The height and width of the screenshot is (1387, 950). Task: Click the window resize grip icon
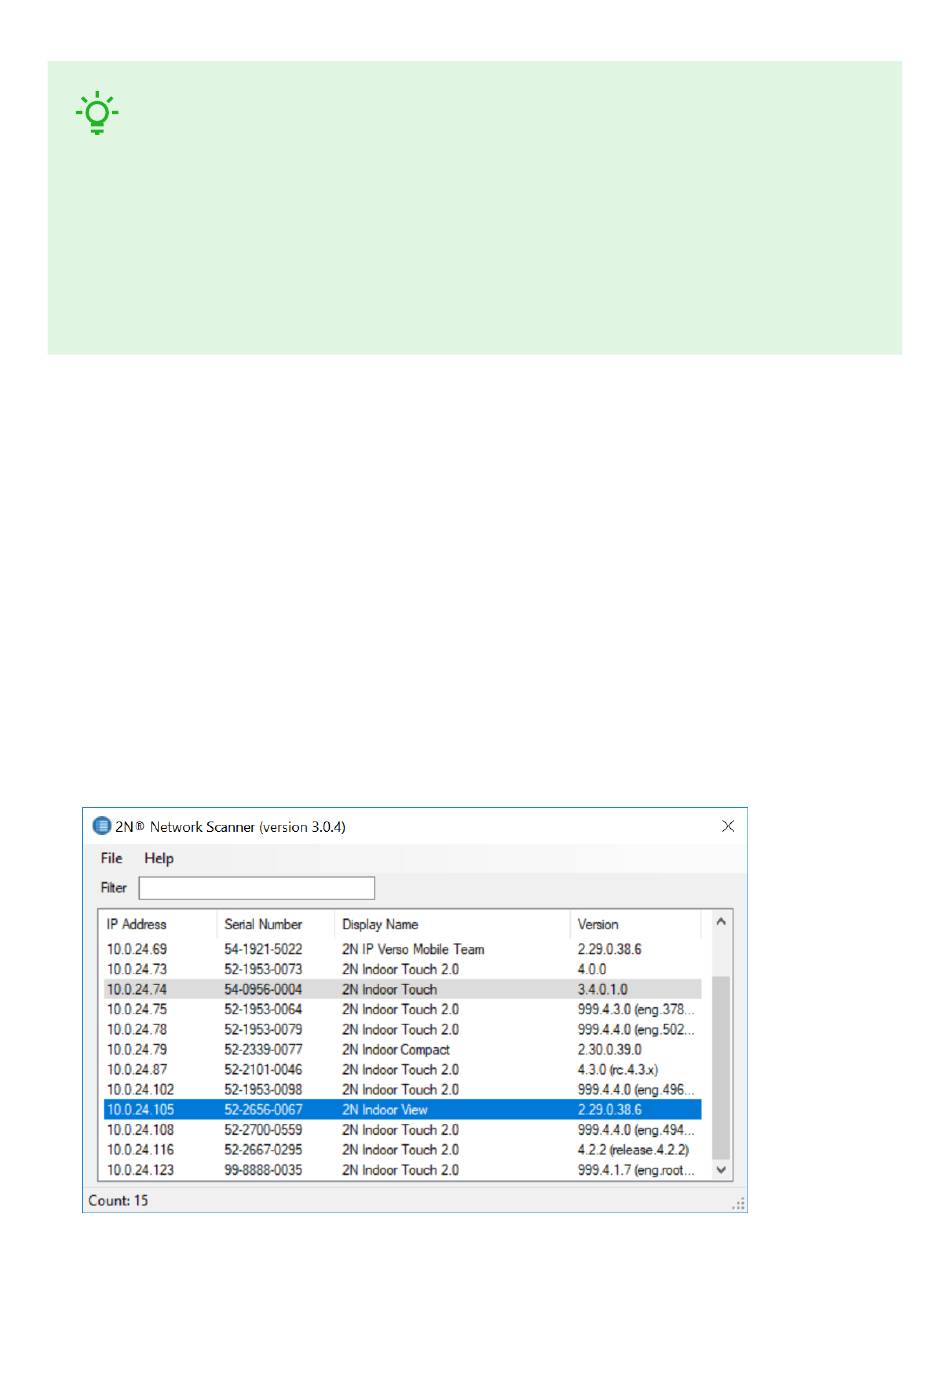738,1204
